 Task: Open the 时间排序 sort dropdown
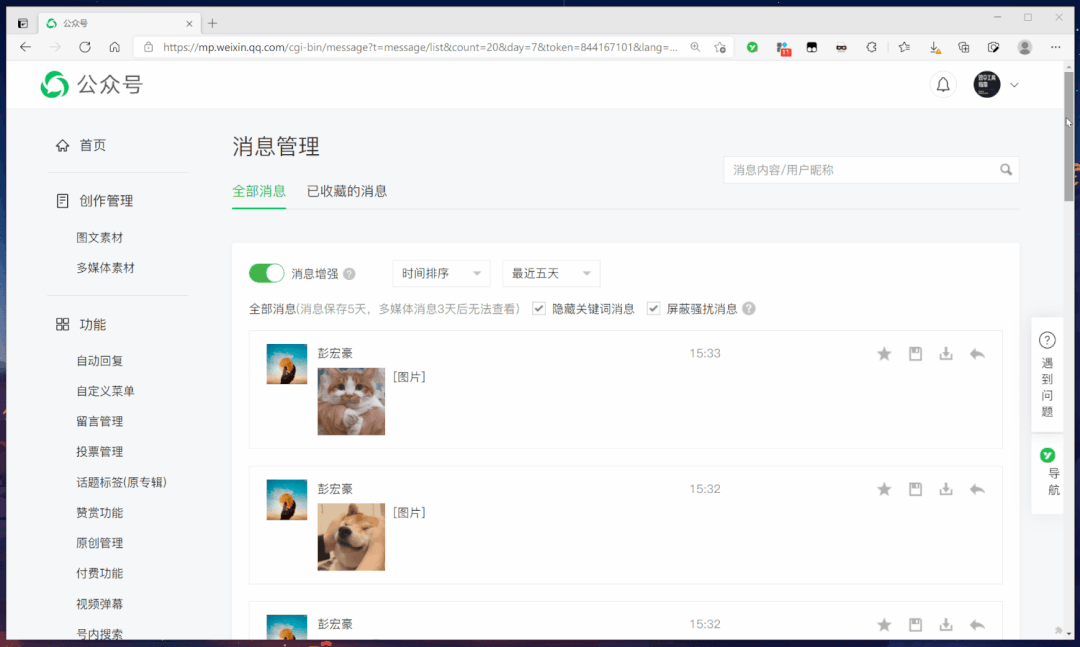pos(441,272)
